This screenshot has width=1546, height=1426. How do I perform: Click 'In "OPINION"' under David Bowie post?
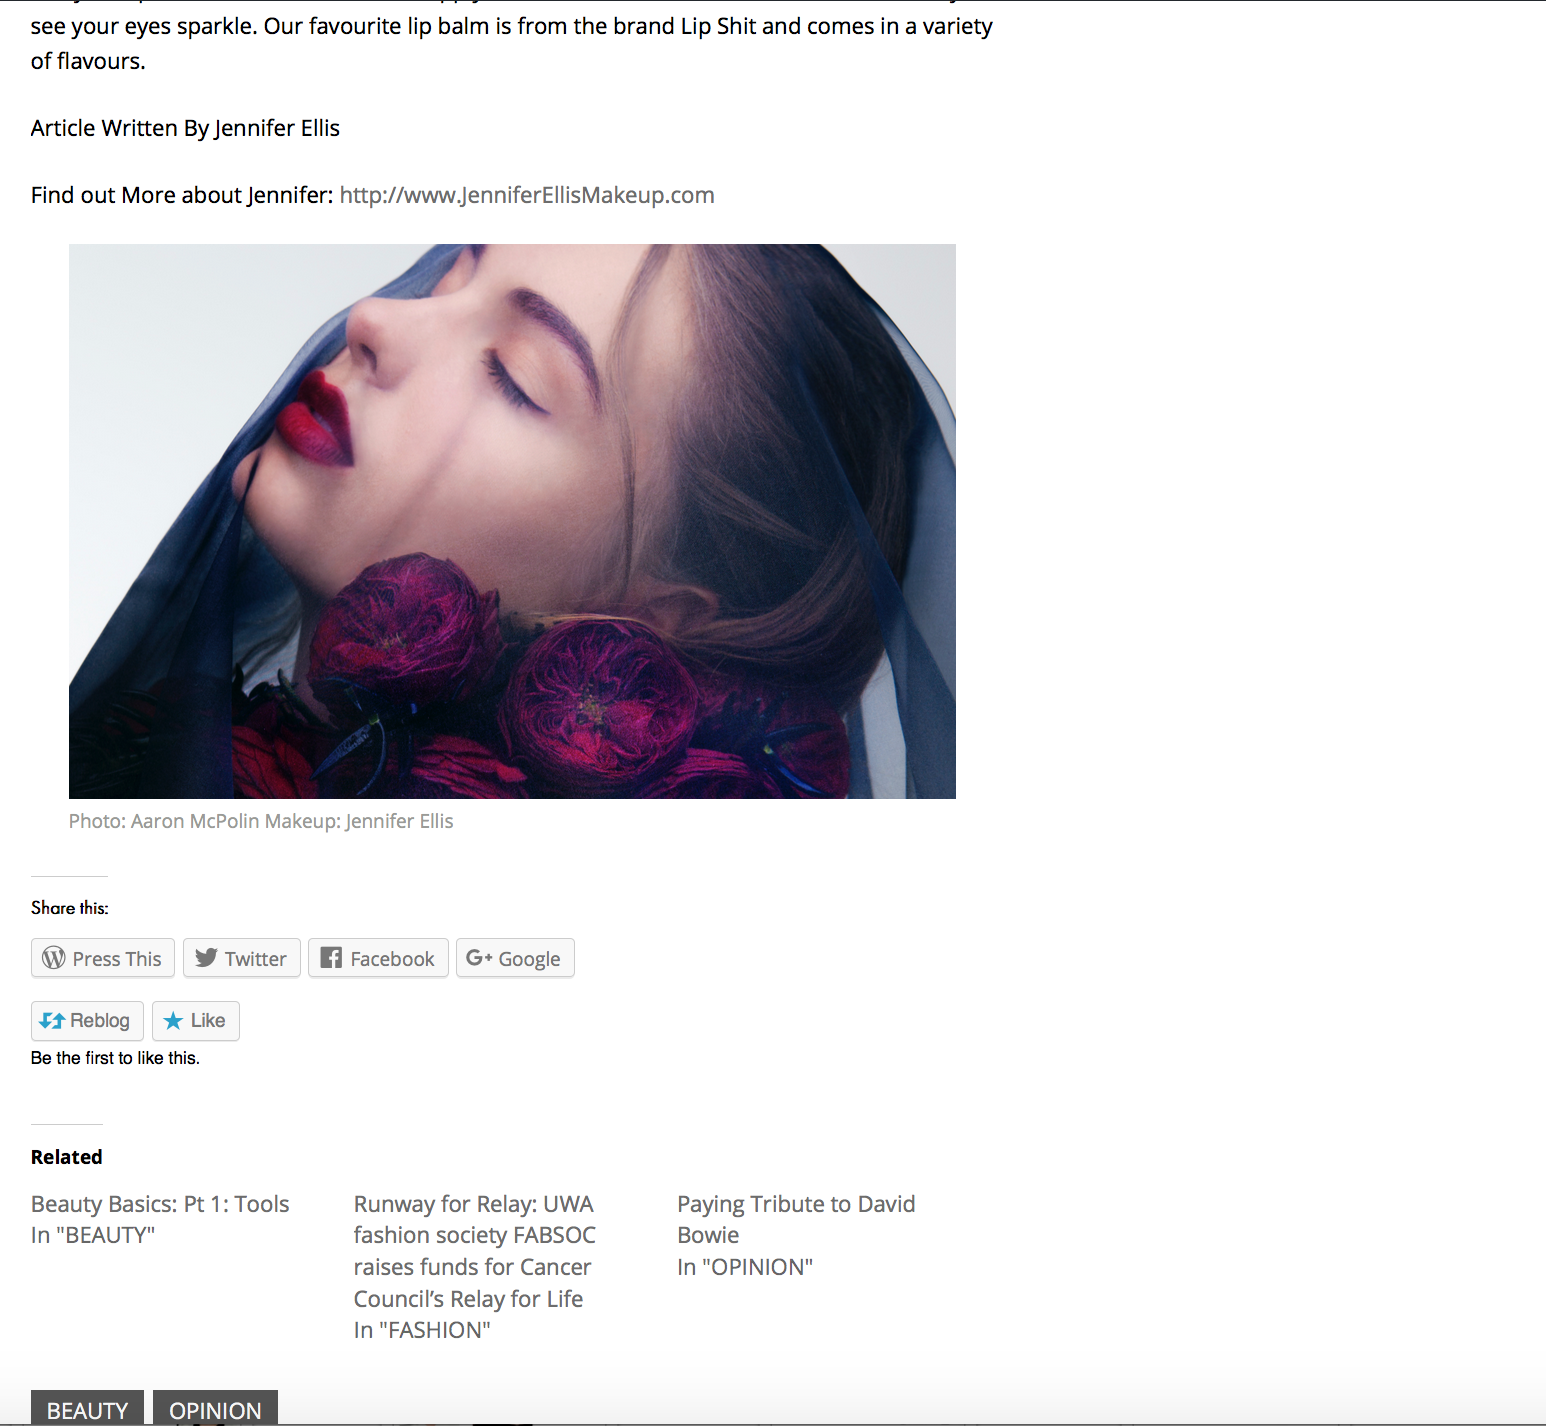pos(745,1267)
